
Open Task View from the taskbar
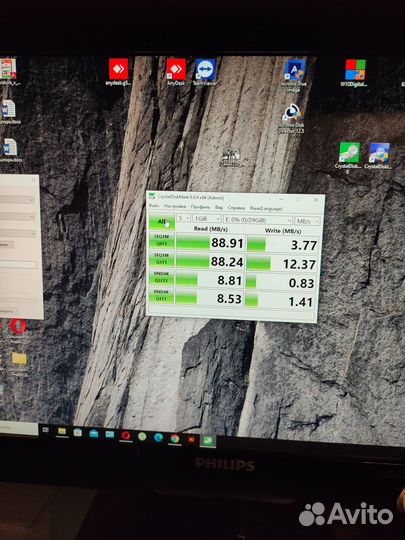[45, 430]
